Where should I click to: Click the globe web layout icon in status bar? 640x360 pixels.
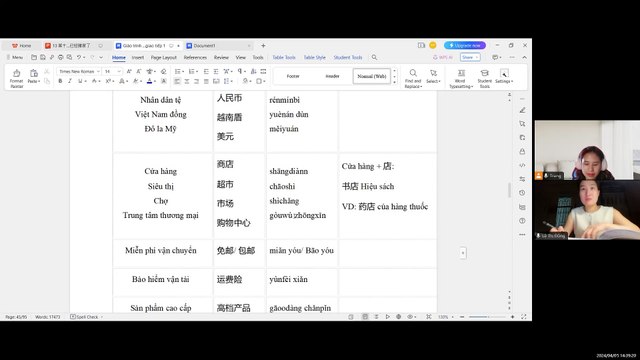(x=398, y=317)
